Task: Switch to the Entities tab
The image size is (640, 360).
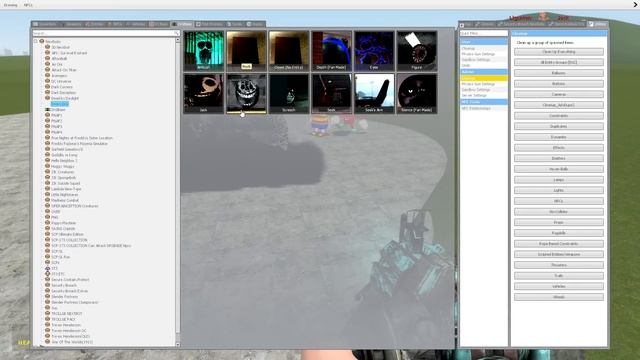Action: pos(95,24)
